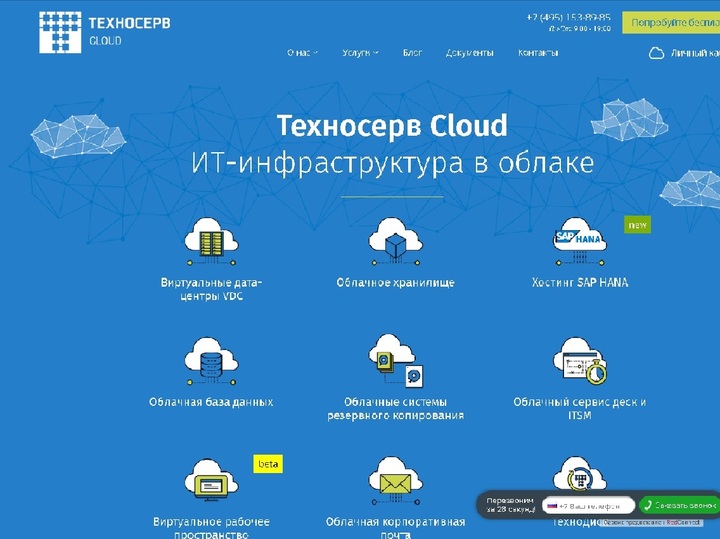Click the Техносерв Cloud main heading
The width and height of the screenshot is (720, 539).
(392, 125)
